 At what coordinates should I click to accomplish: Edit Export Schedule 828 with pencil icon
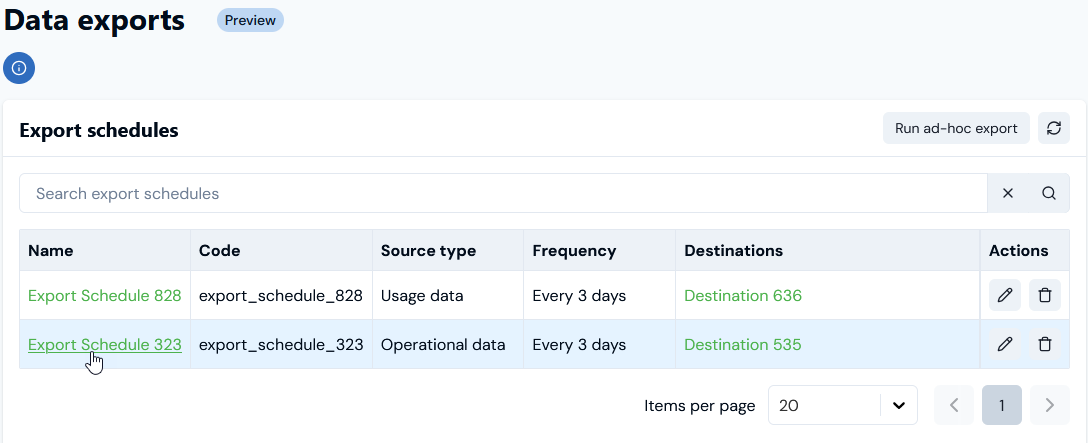1005,295
